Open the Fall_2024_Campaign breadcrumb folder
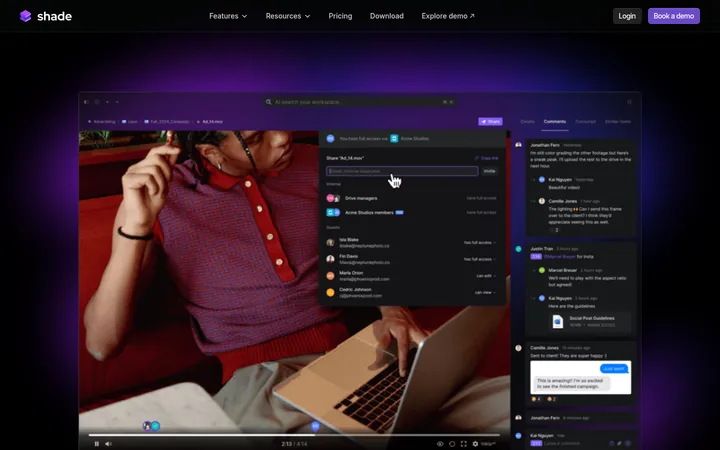Viewport: 720px width, 450px height. click(167, 122)
